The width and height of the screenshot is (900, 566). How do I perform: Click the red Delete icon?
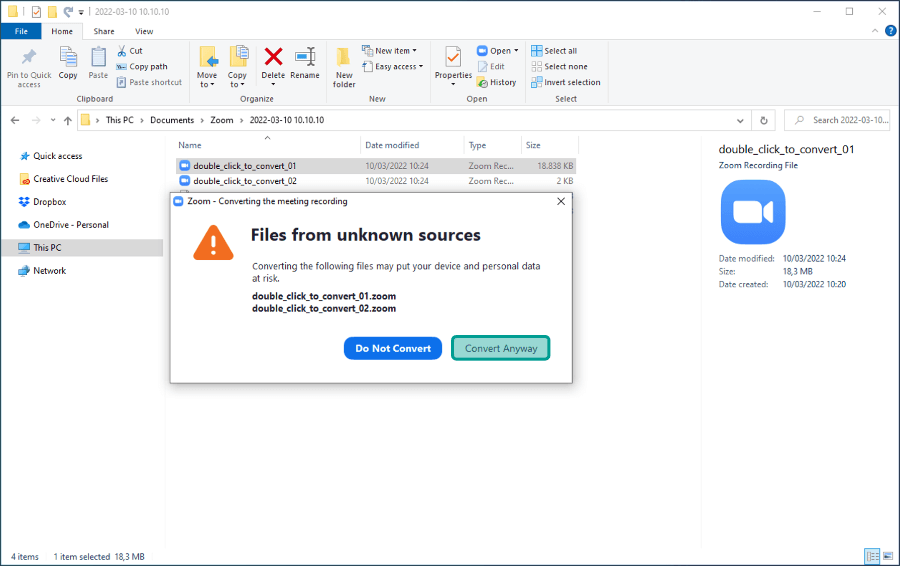pos(273,57)
